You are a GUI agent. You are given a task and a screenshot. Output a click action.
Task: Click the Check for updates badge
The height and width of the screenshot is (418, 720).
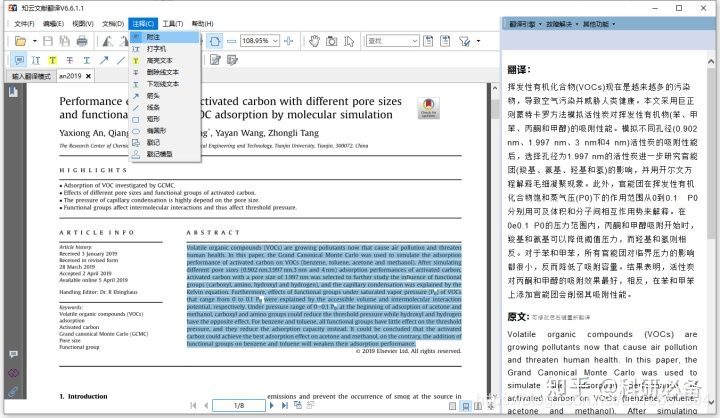click(428, 108)
